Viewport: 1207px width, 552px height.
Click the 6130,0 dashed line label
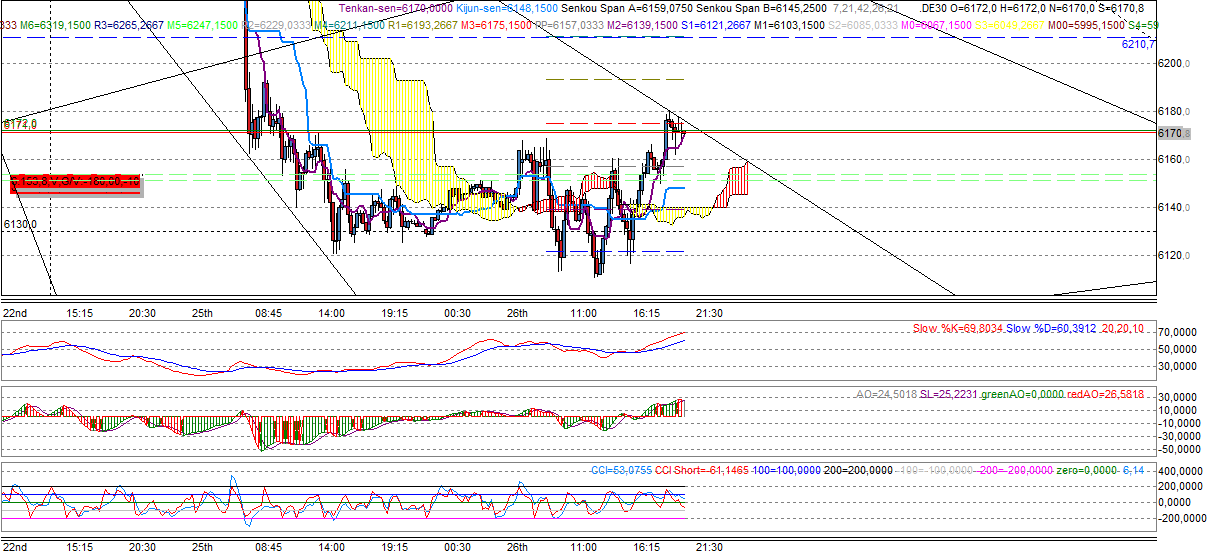point(20,225)
